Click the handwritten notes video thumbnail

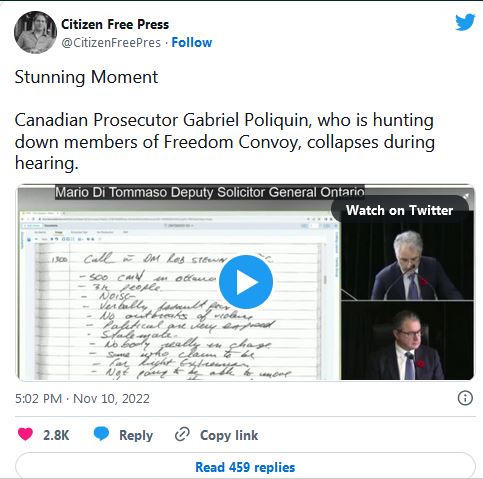(179, 295)
